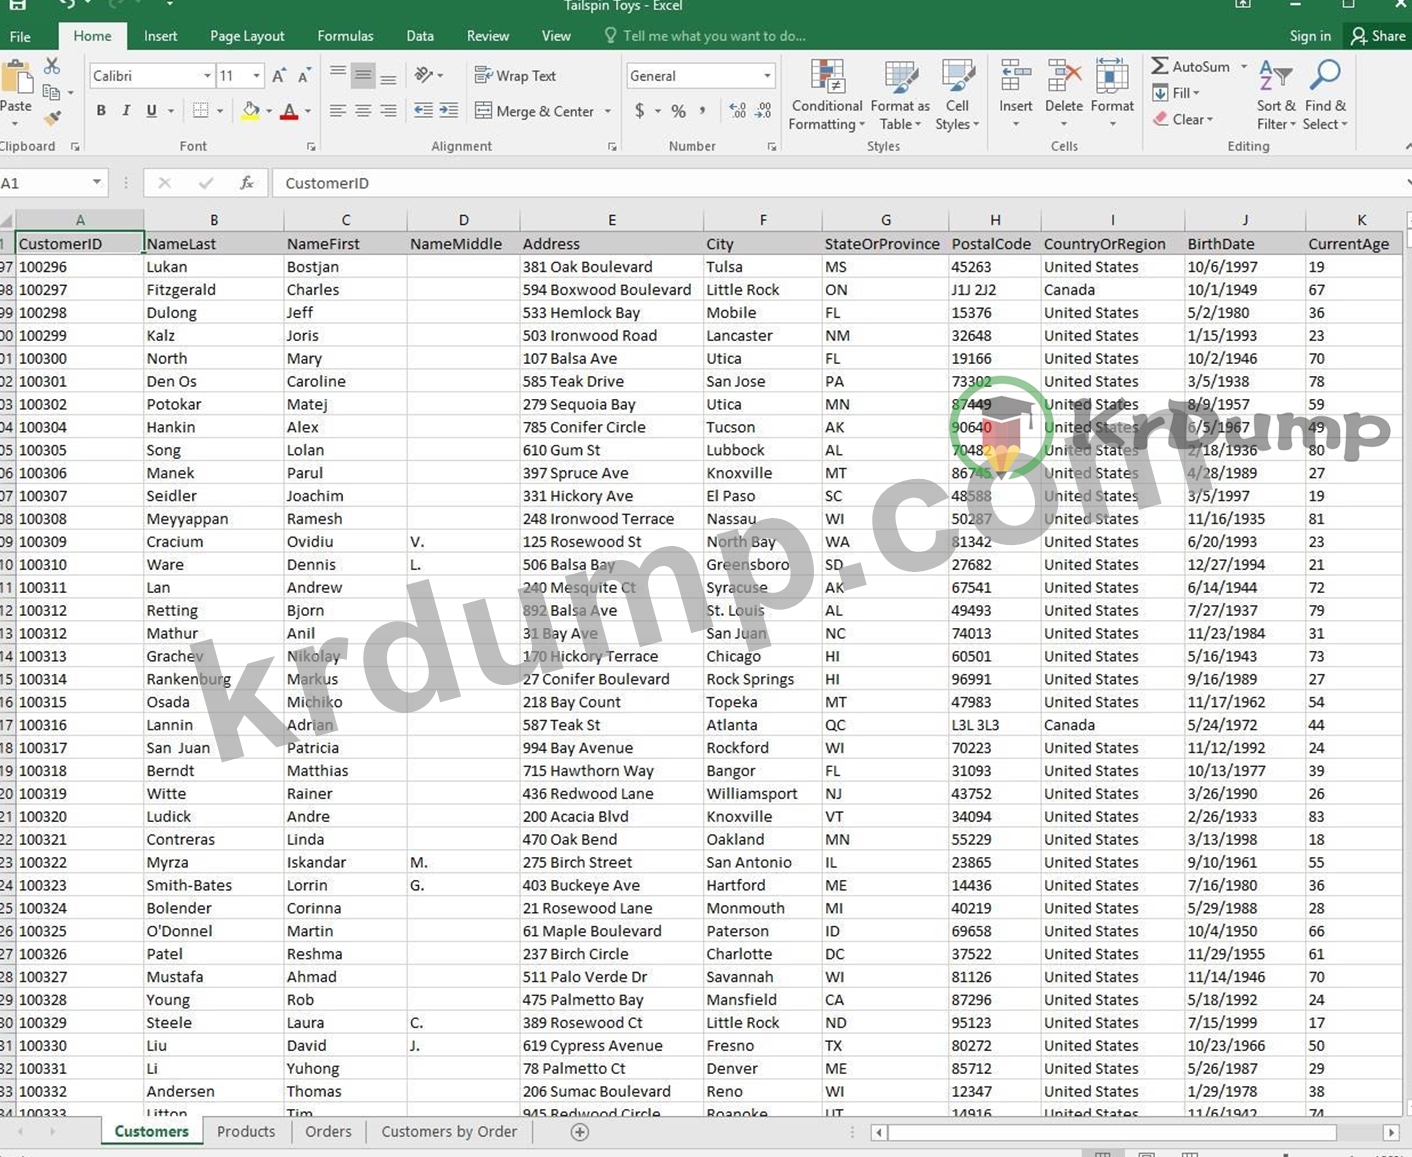This screenshot has height=1157, width=1412.
Task: Click the Orientation icon
Action: coord(424,75)
